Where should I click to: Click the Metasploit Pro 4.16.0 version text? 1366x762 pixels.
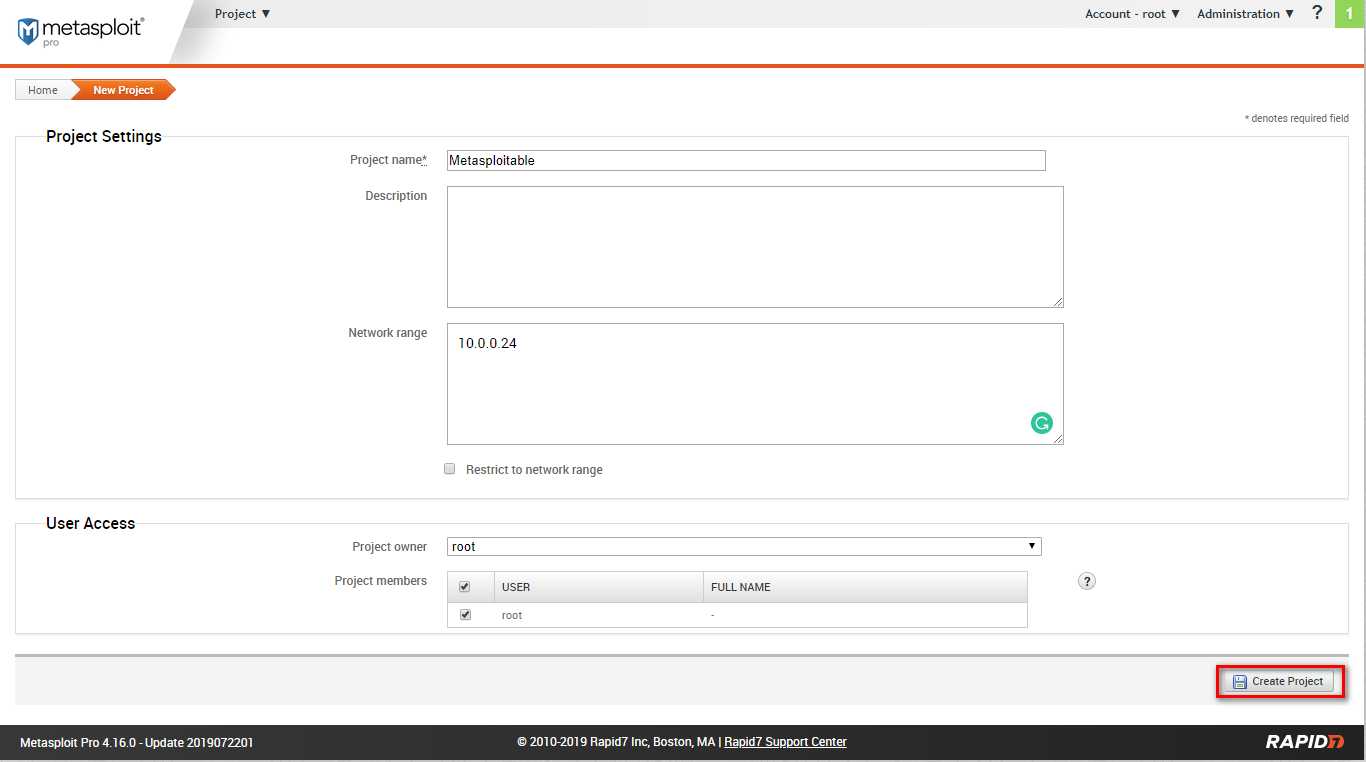(137, 742)
